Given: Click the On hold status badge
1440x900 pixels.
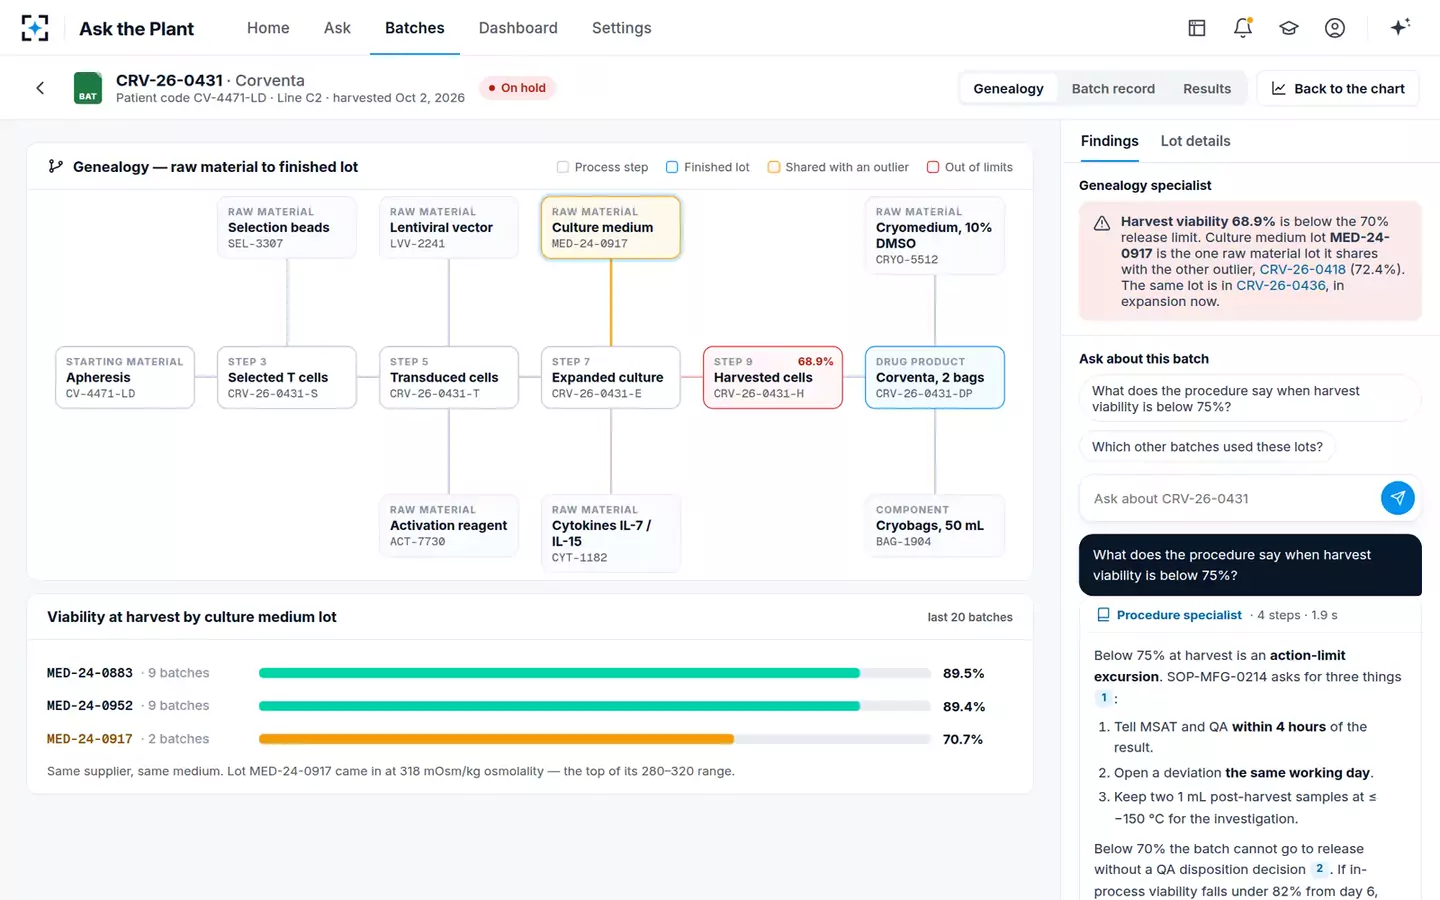Looking at the screenshot, I should pyautogui.click(x=517, y=88).
